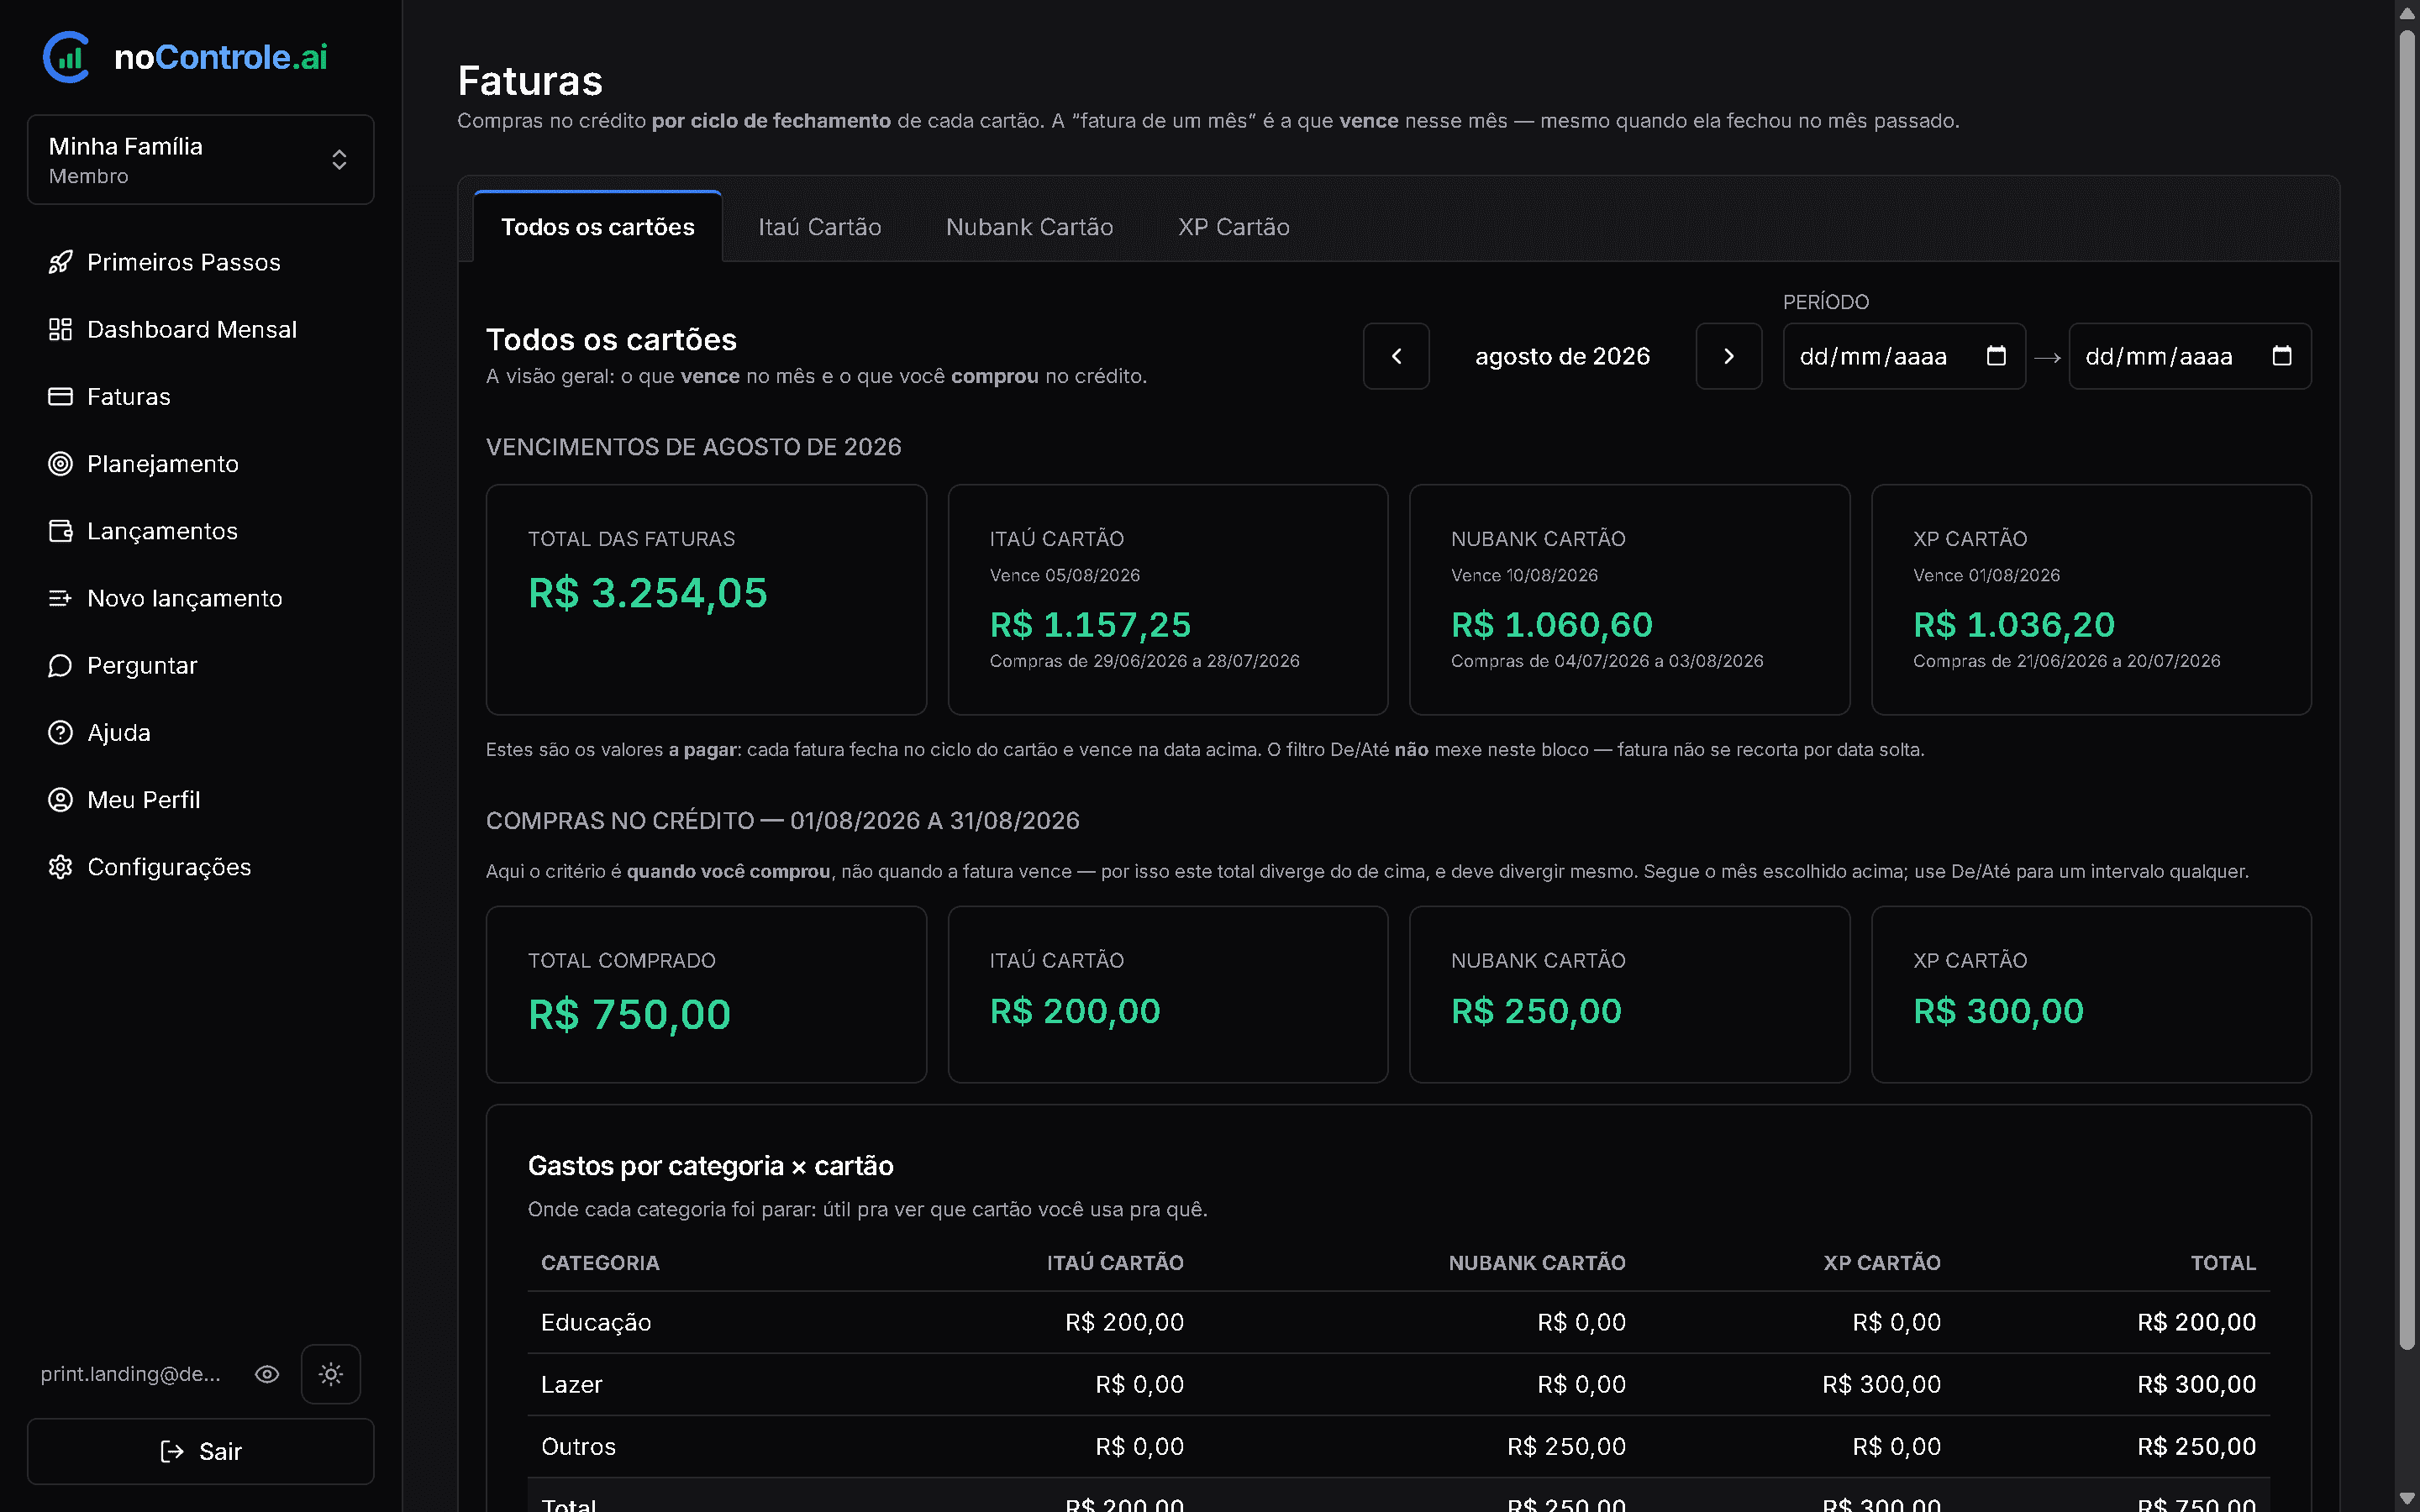Click the Itaú Cartão invoice card R$ 1.157,25
The height and width of the screenshot is (1512, 2420).
pos(1168,600)
